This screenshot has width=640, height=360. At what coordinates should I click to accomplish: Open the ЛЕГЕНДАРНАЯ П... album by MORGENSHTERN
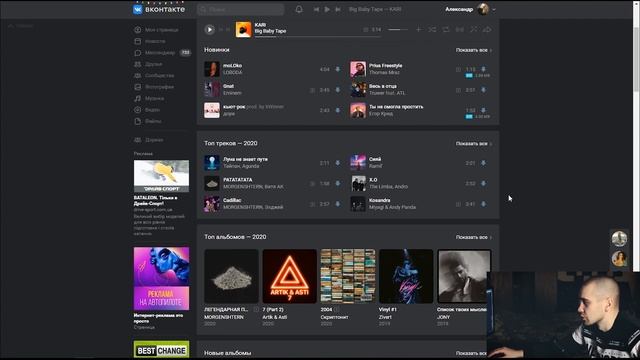231,276
